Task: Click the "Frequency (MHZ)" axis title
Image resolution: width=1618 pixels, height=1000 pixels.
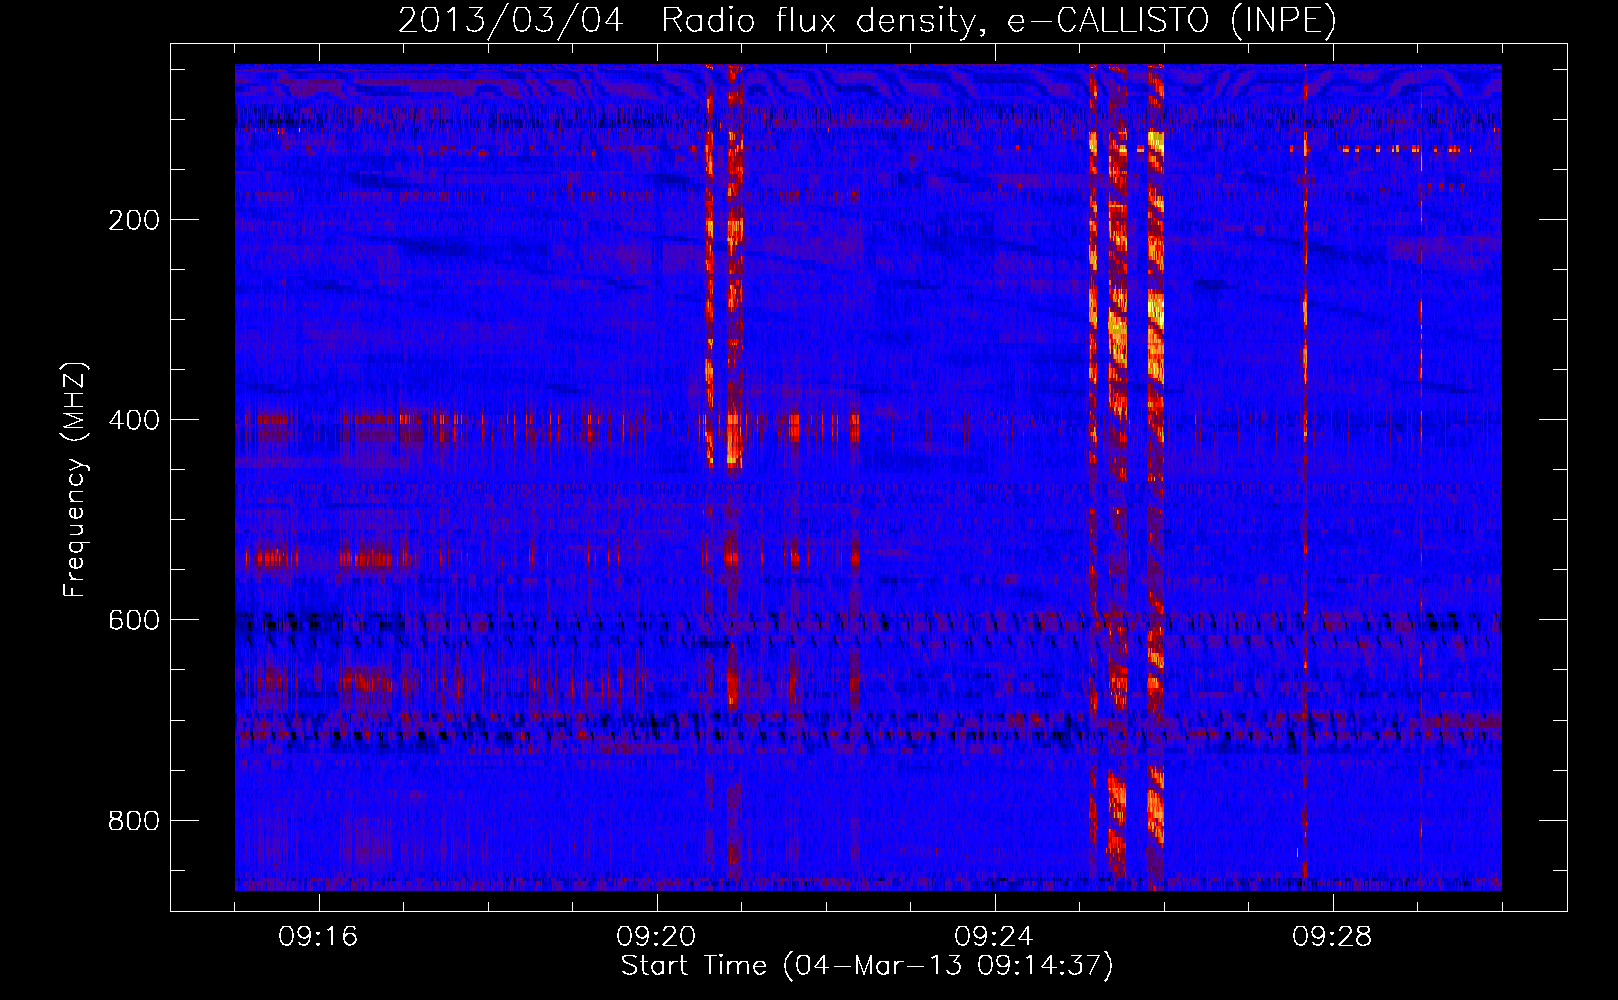Action: pos(75,479)
